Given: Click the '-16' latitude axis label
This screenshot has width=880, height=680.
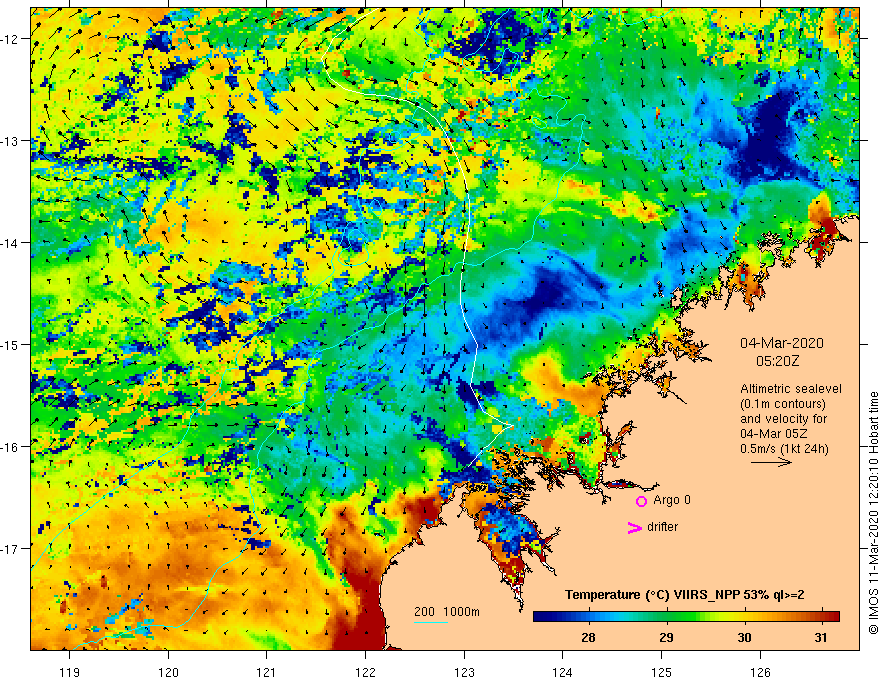Looking at the screenshot, I should click(10, 447).
